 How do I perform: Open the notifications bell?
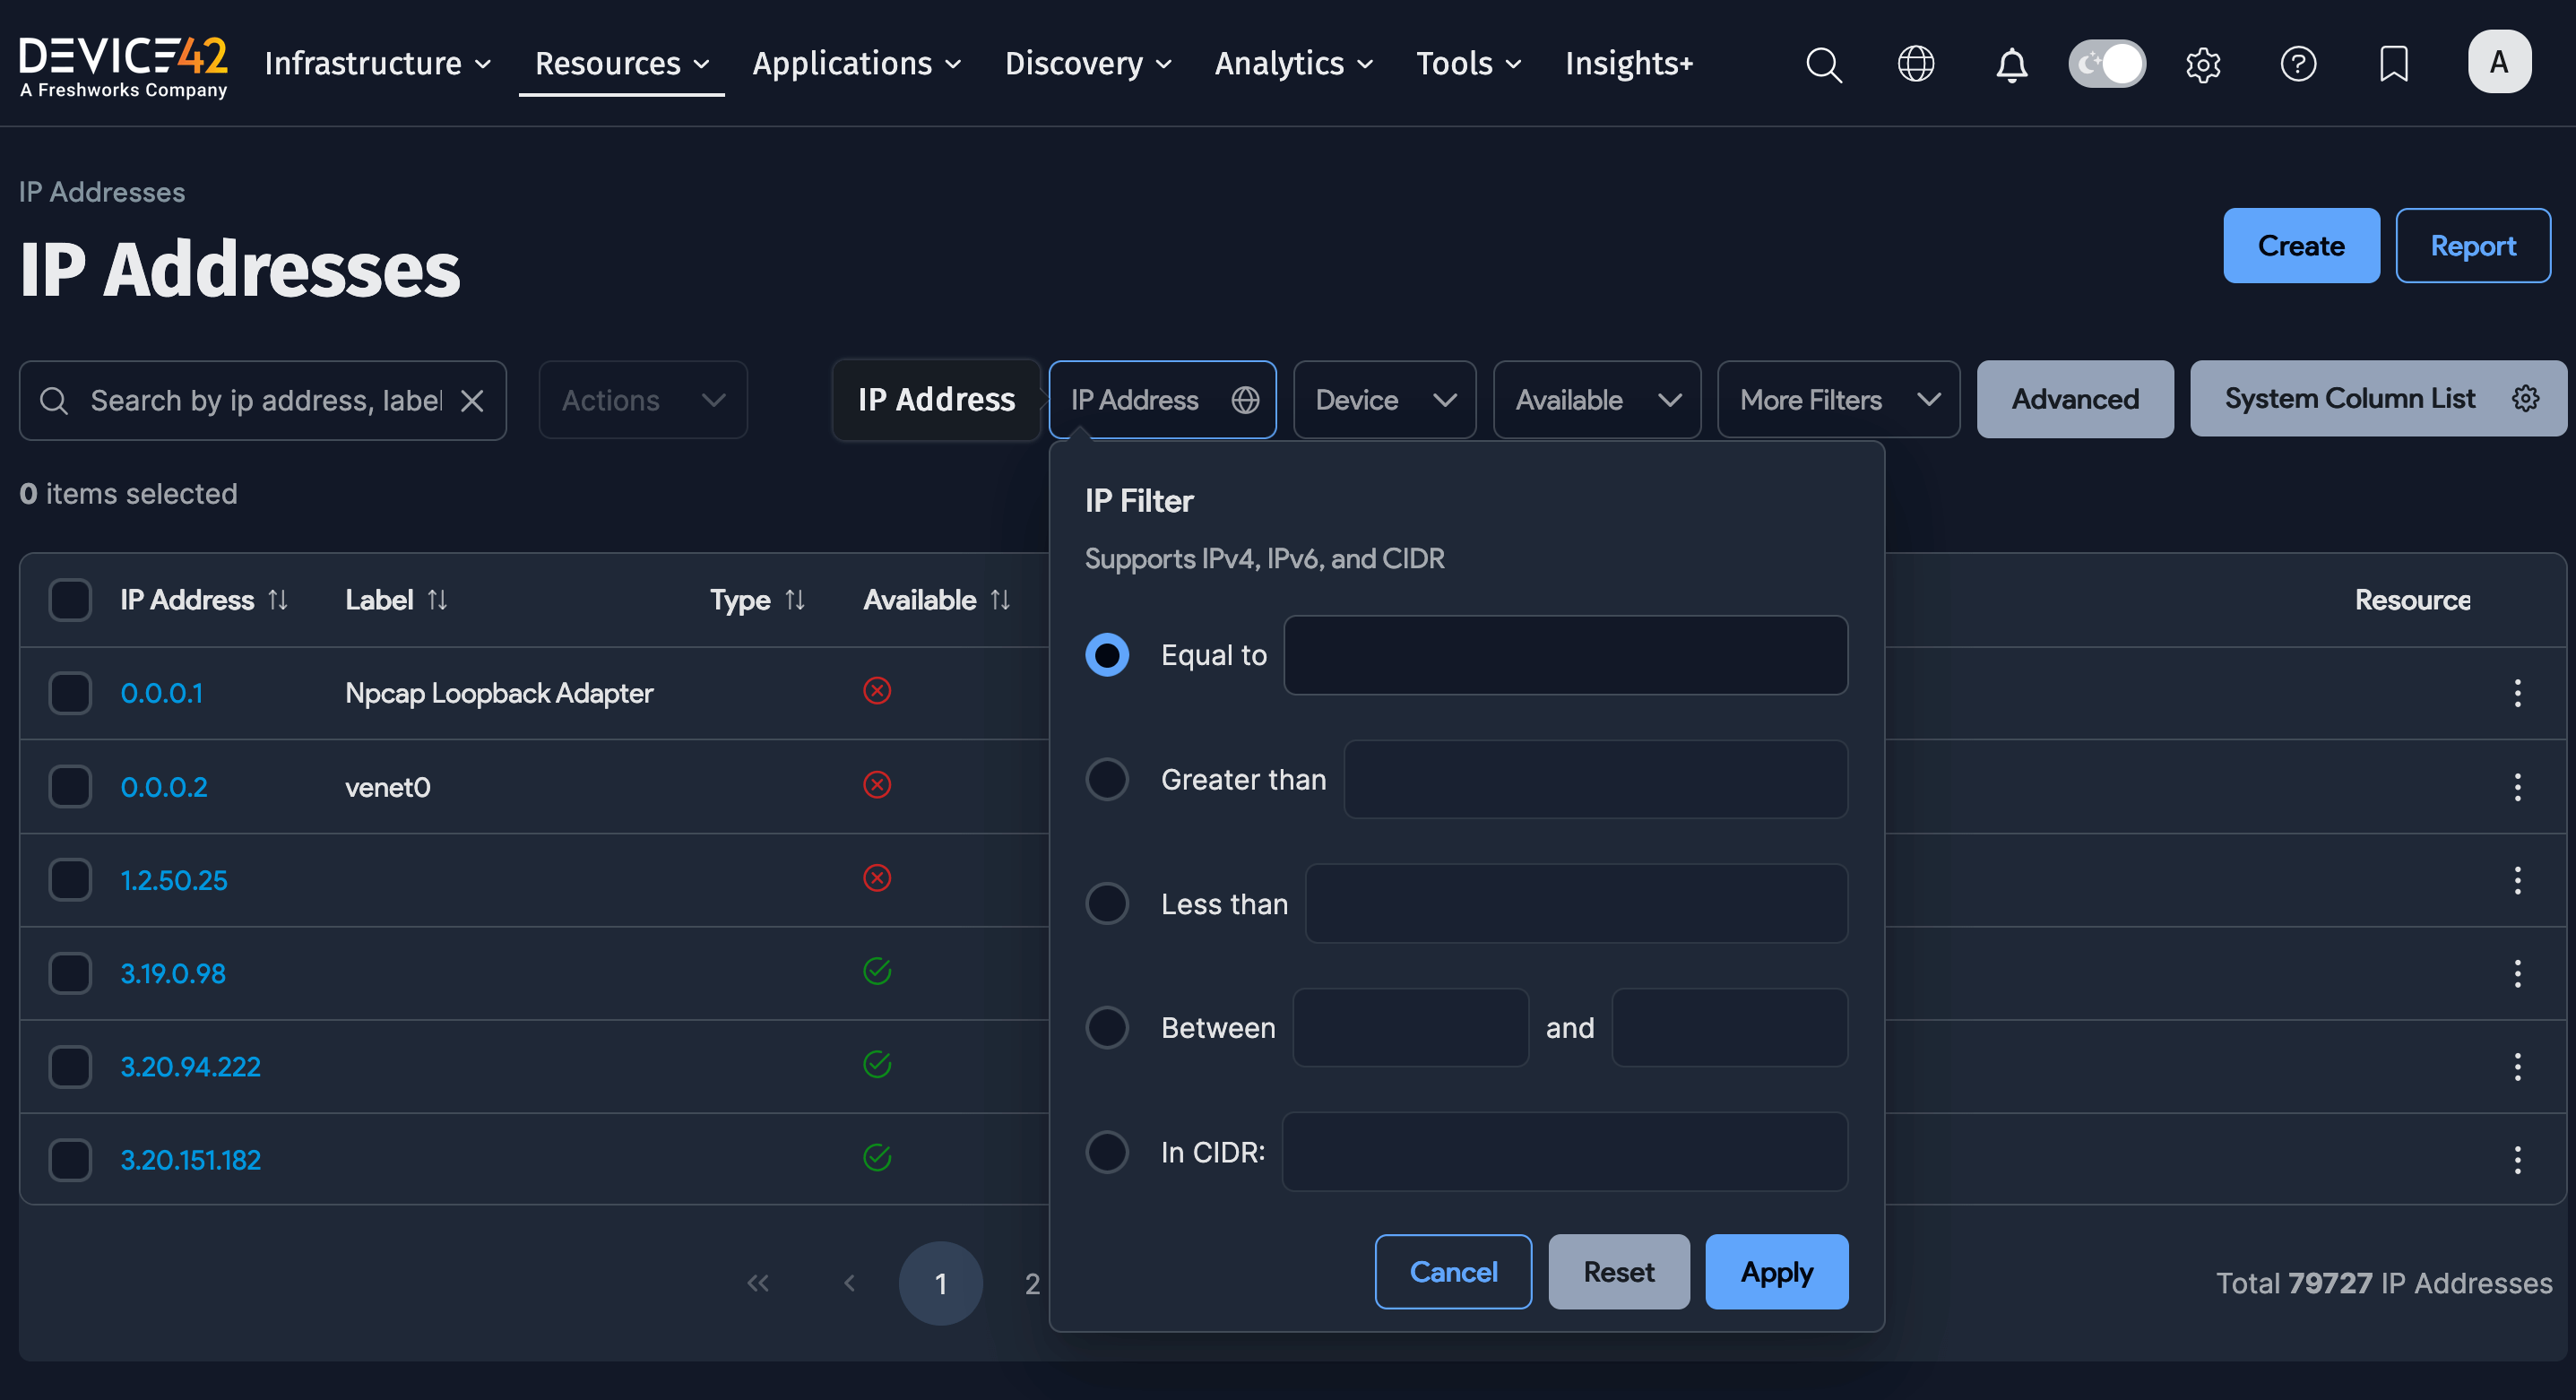coord(2011,64)
